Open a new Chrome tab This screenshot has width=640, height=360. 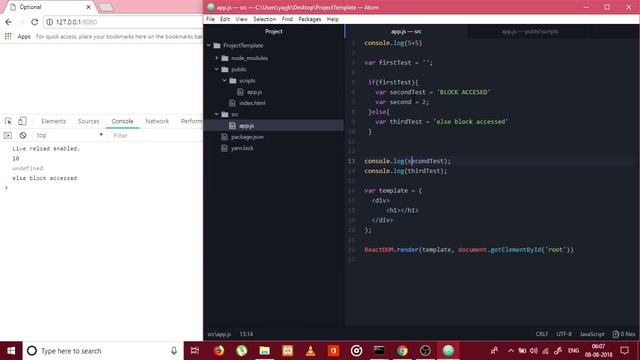click(106, 7)
